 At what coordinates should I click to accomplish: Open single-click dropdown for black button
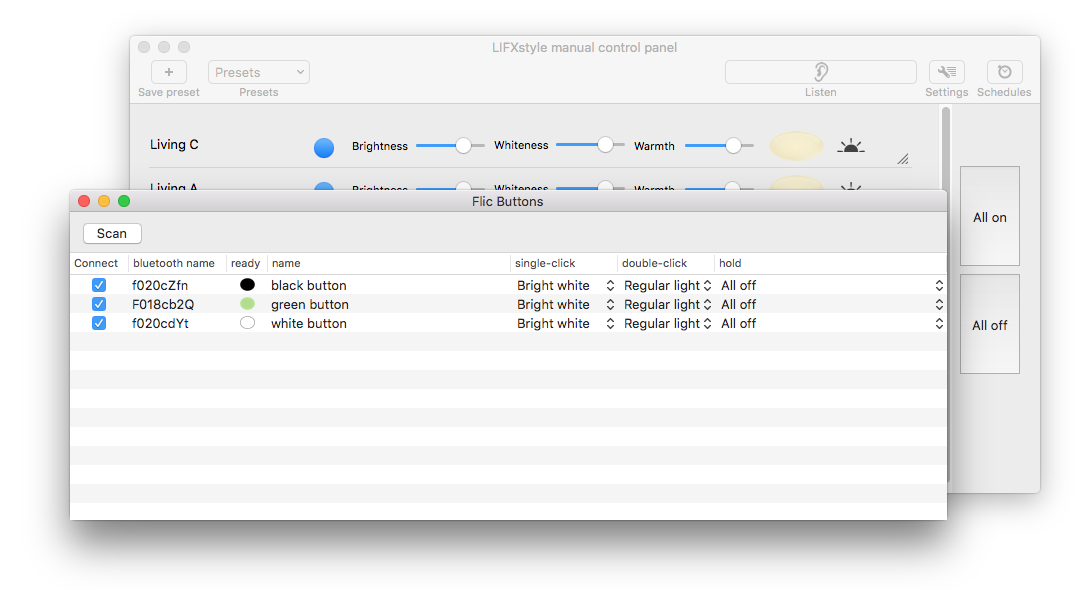point(566,285)
